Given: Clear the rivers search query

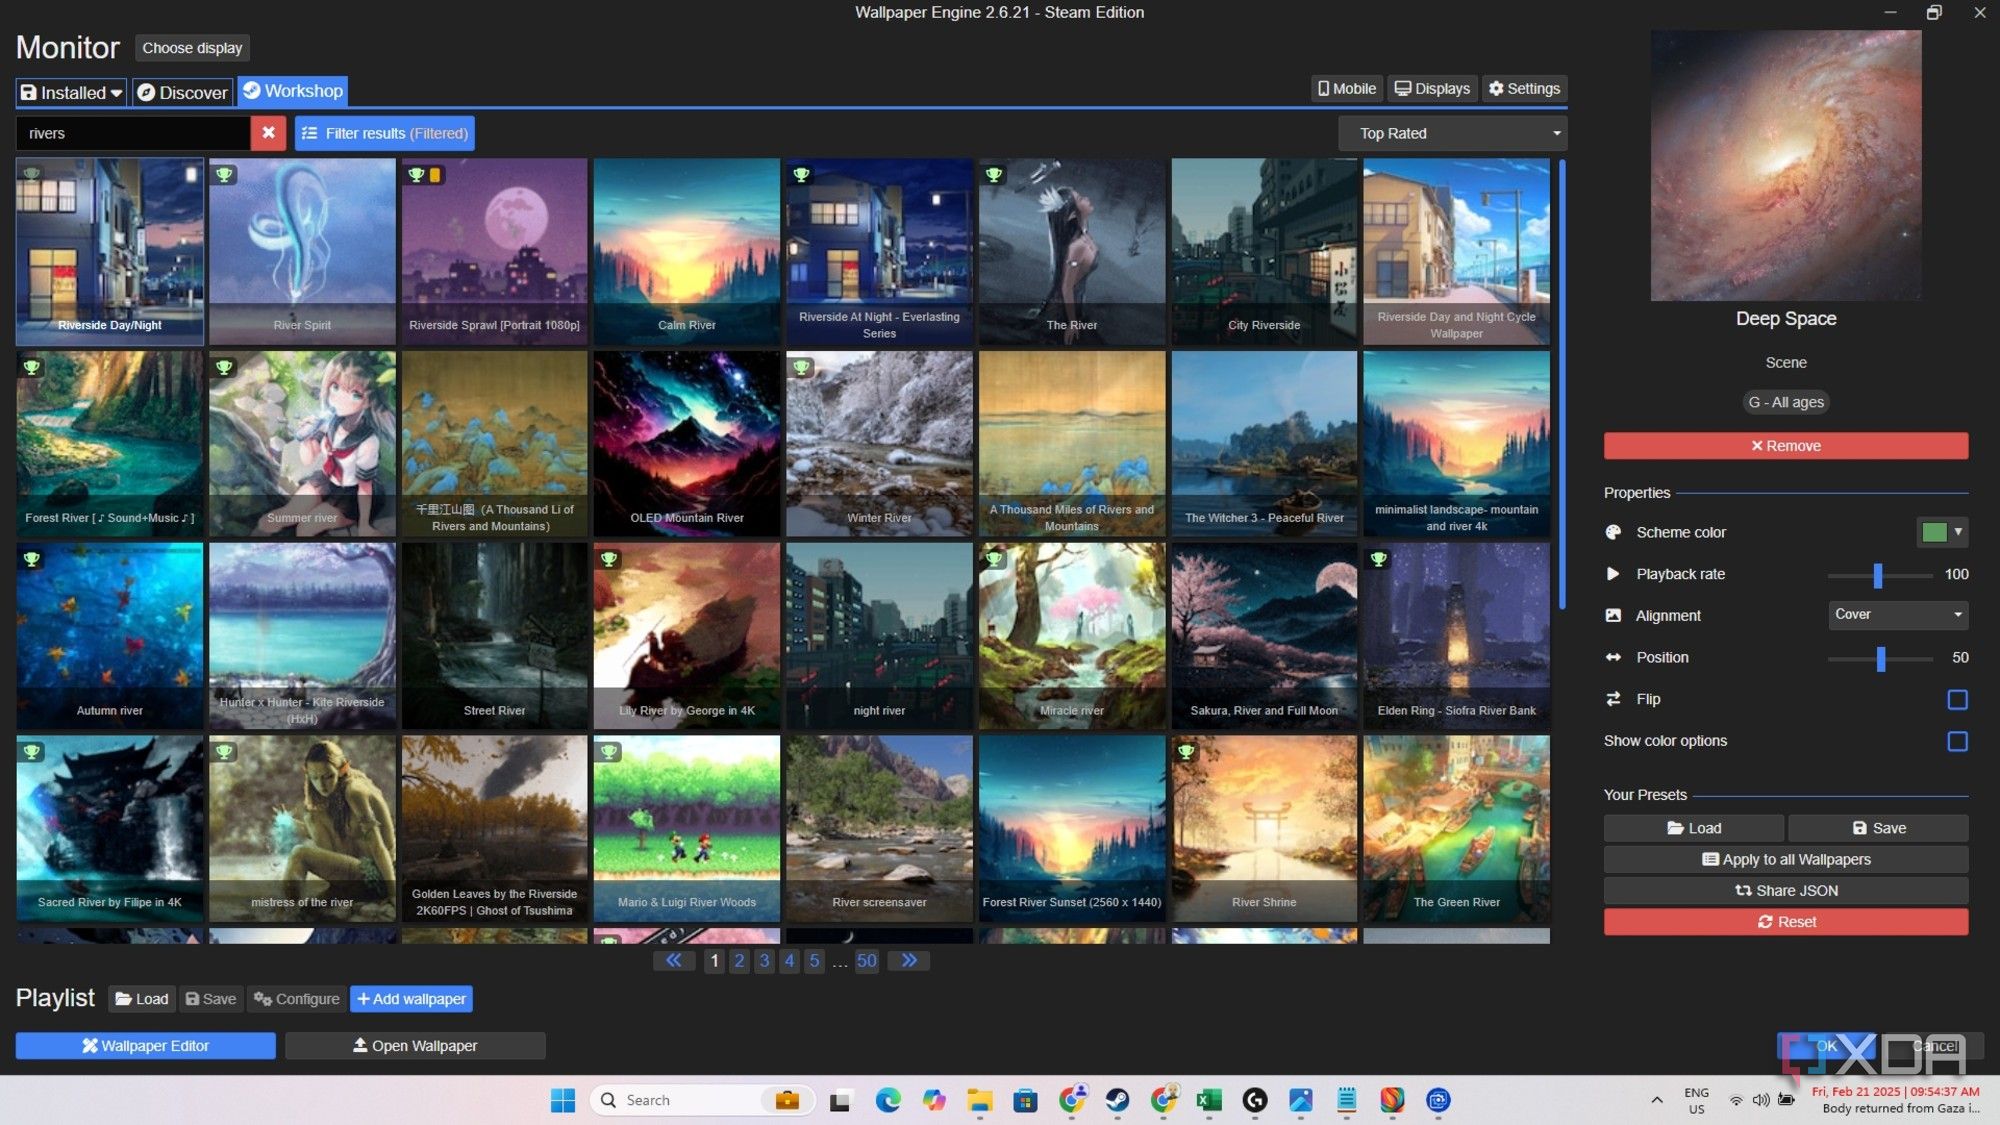Looking at the screenshot, I should coord(268,133).
